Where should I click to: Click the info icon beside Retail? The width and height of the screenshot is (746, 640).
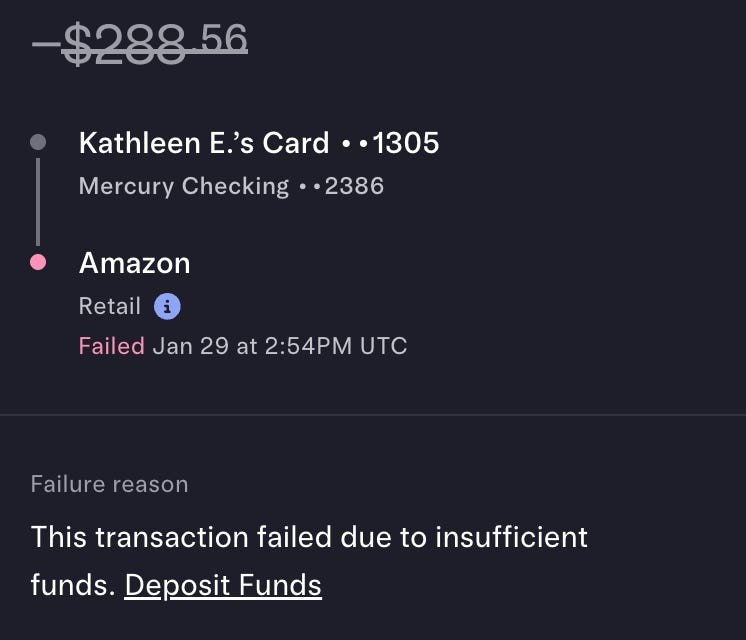pos(167,306)
